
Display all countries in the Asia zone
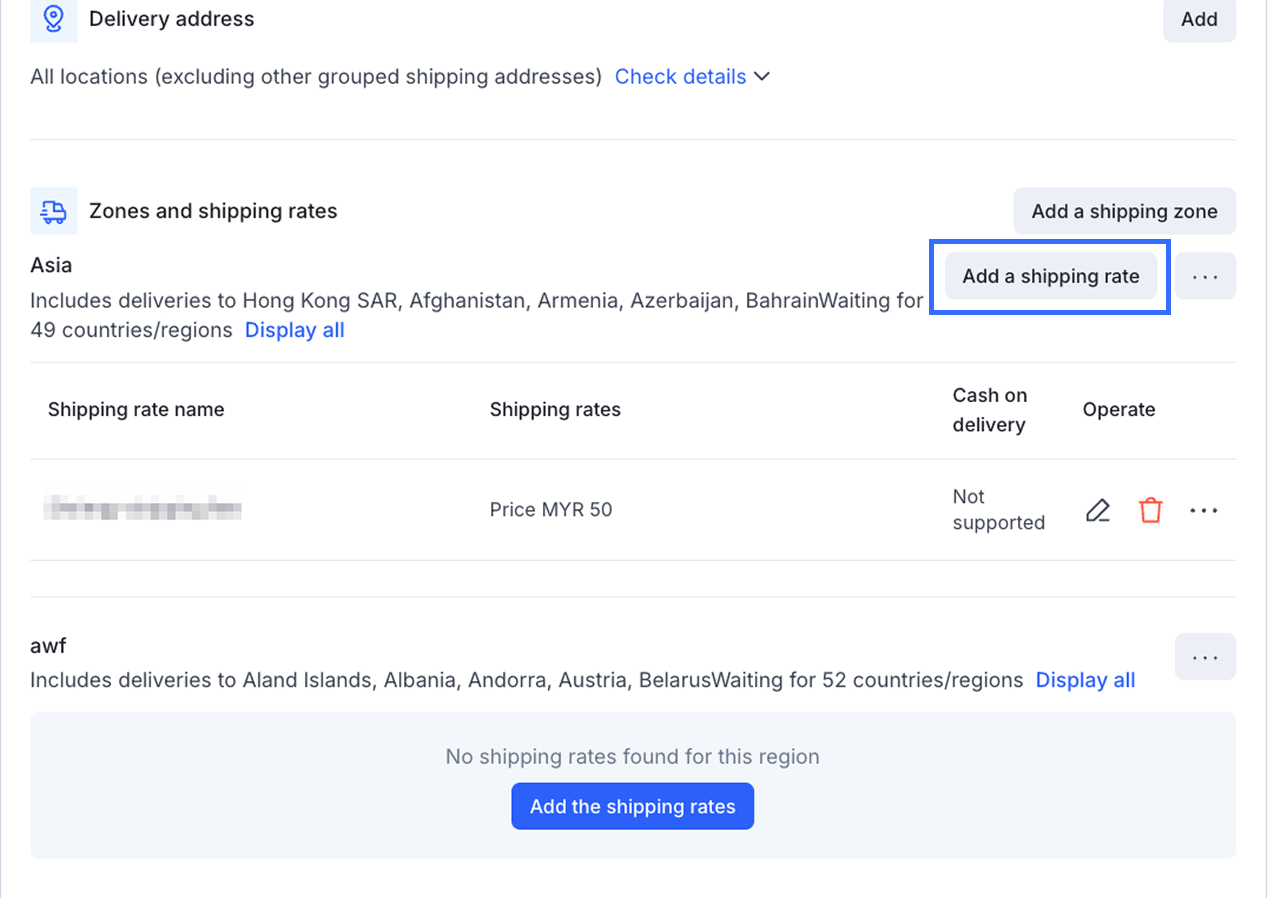click(x=294, y=330)
